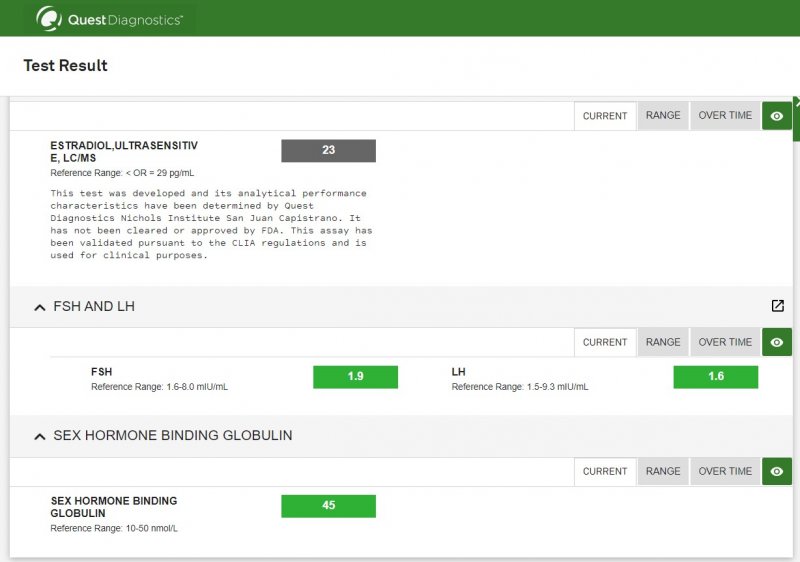
Task: Click SHBG reference range 10-50 nmol/L
Action: coord(114,528)
